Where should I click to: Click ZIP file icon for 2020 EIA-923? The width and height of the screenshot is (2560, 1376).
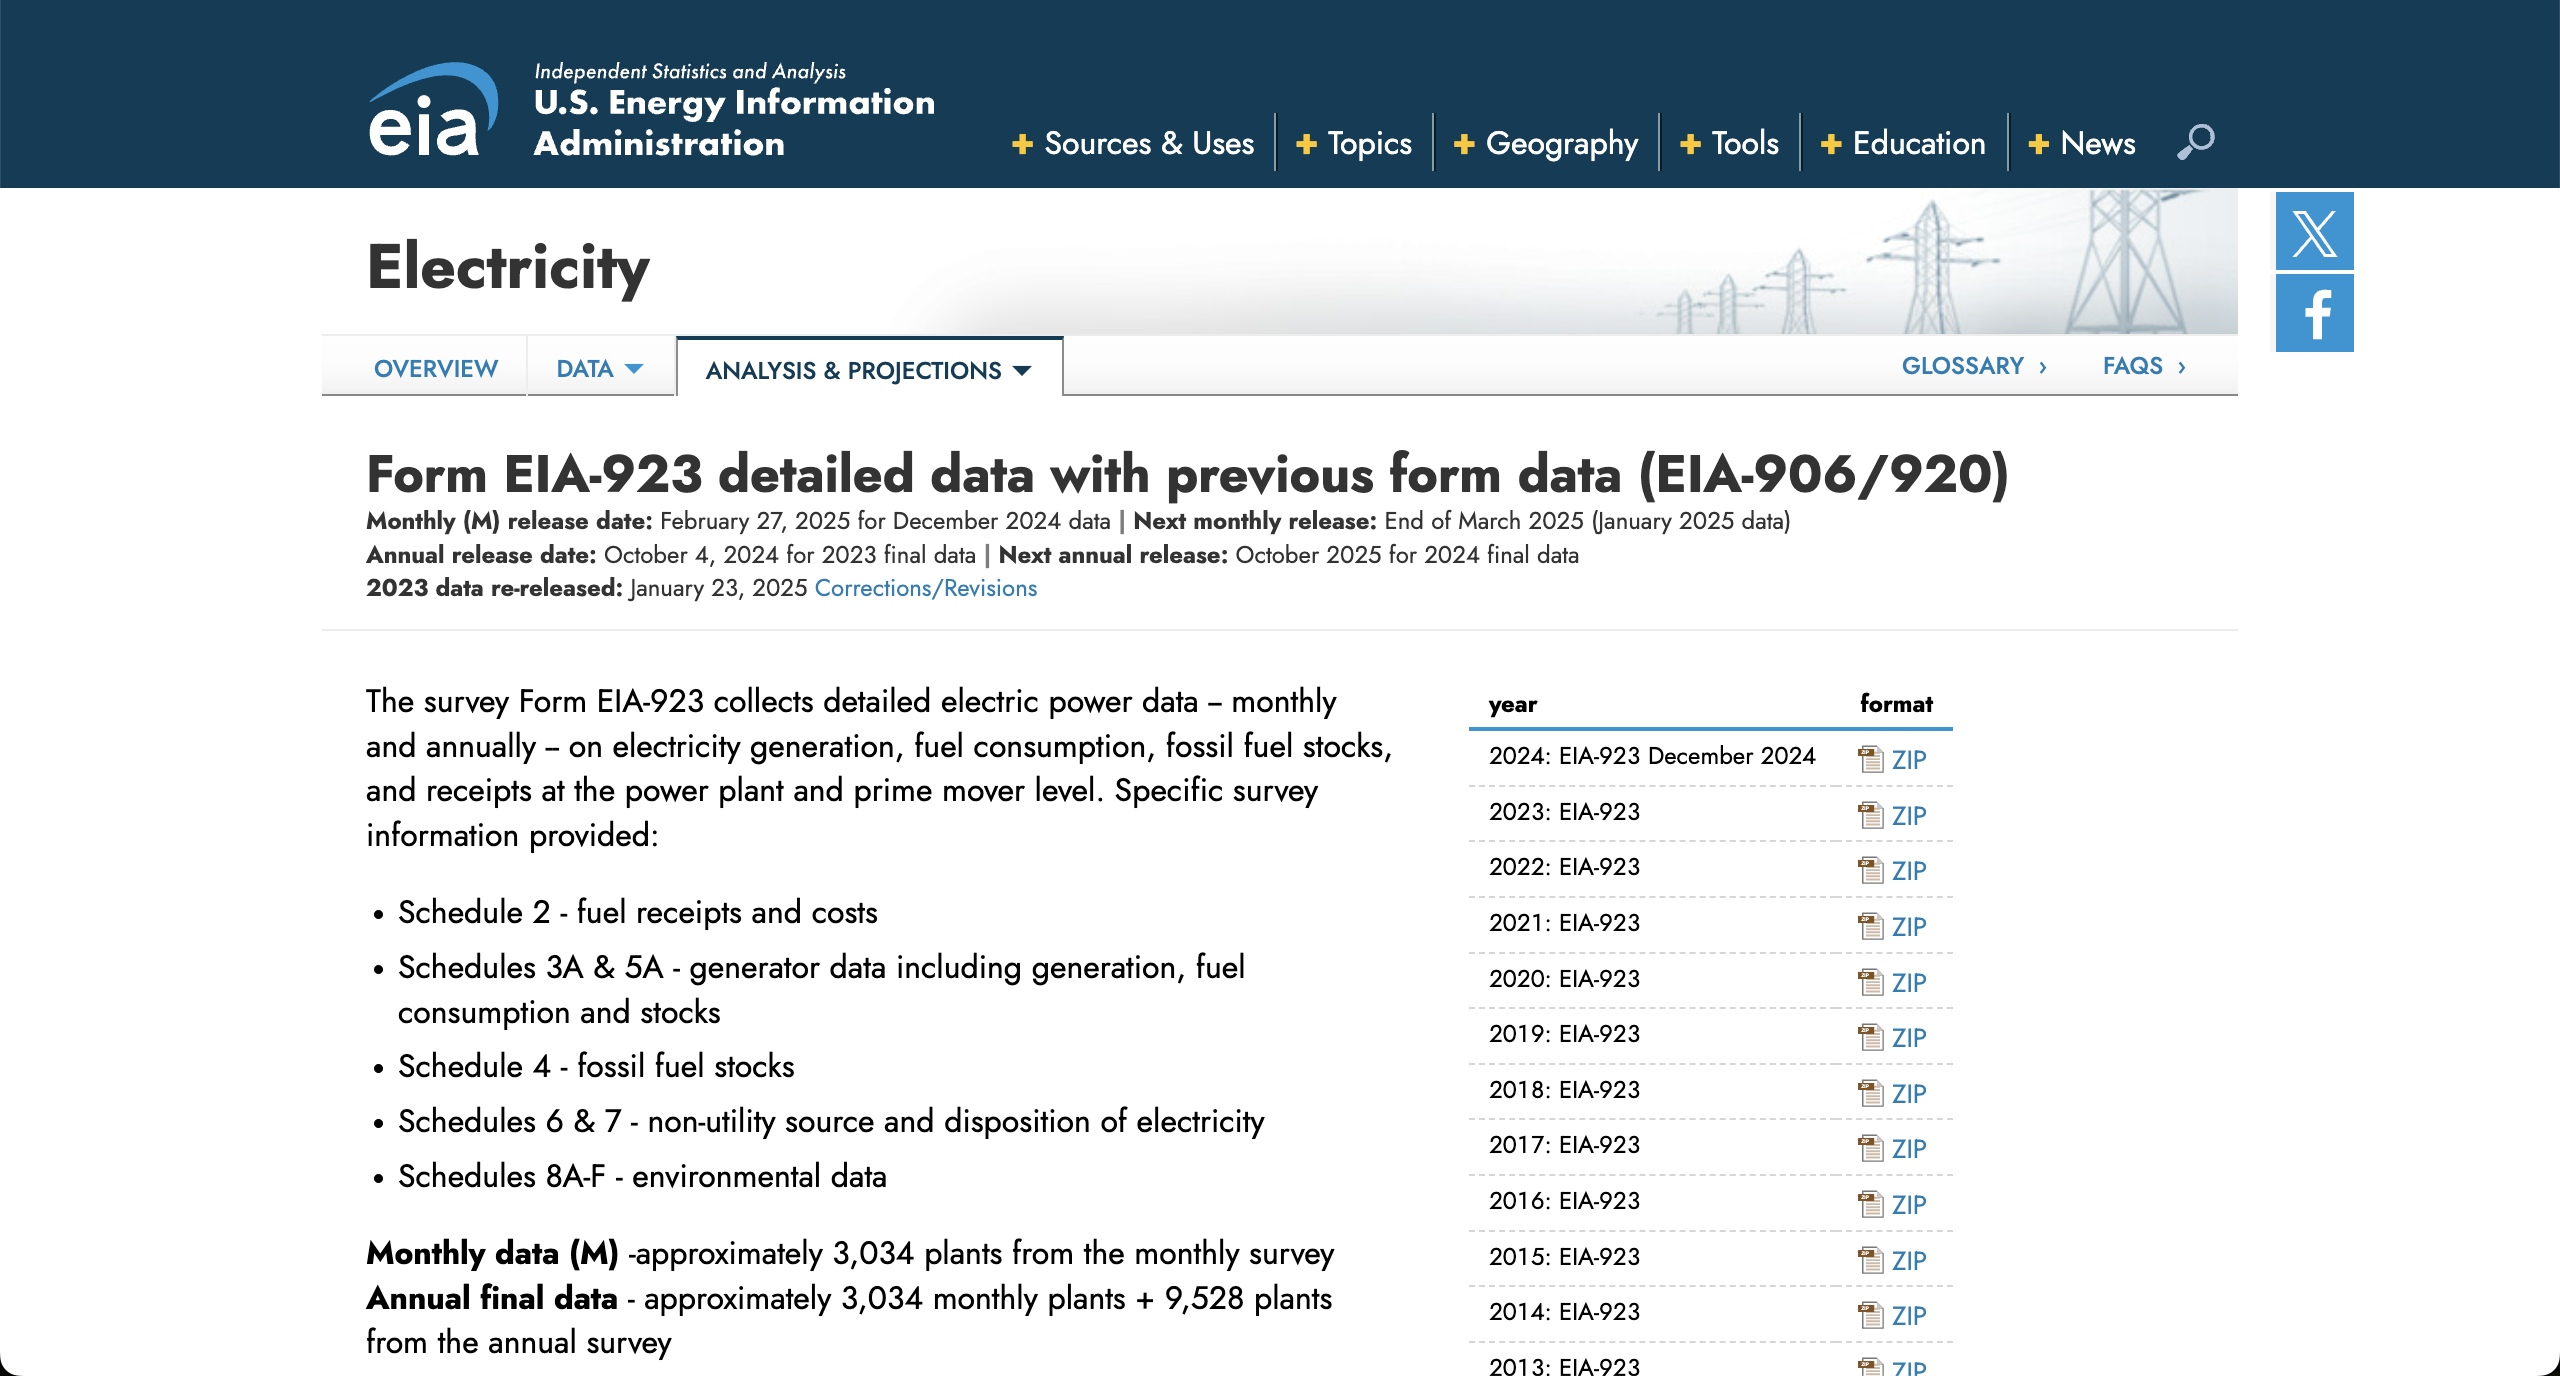point(1870,982)
